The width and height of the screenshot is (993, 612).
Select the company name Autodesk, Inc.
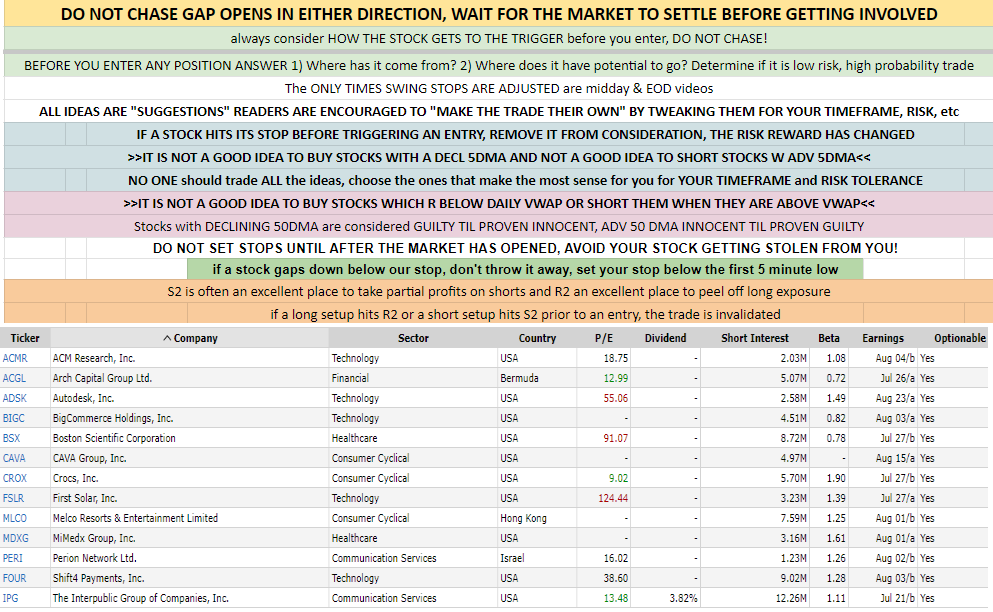(x=83, y=398)
